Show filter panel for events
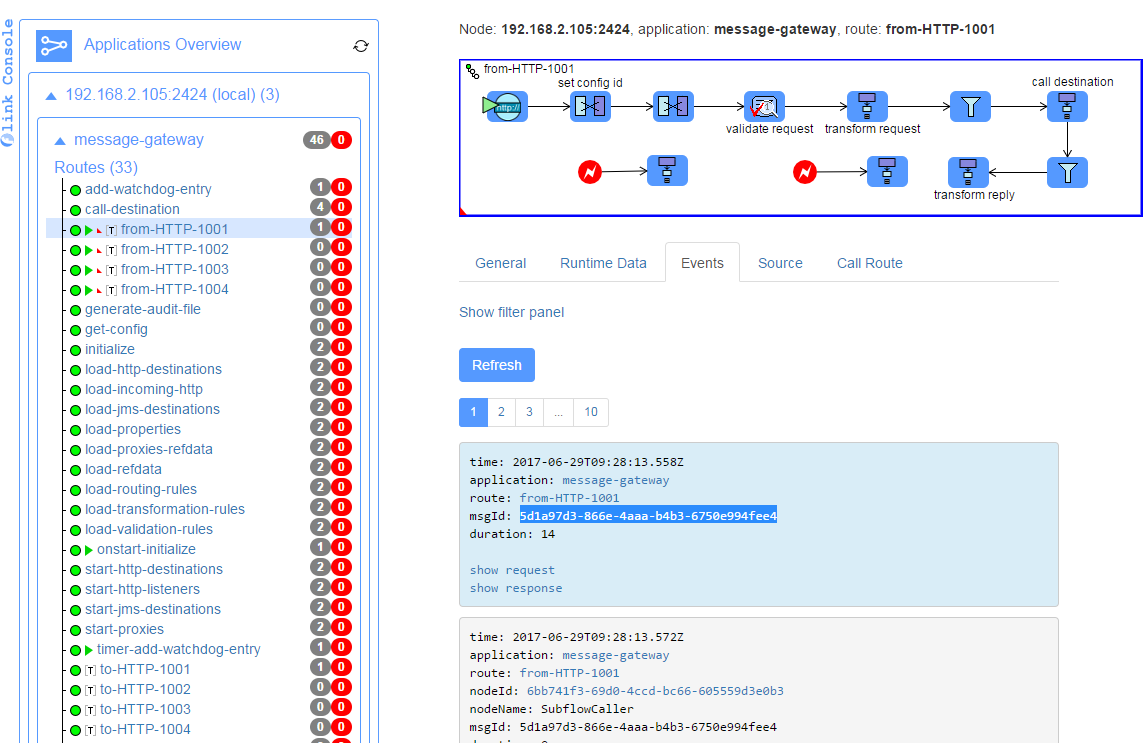1145x743 pixels. coord(511,312)
